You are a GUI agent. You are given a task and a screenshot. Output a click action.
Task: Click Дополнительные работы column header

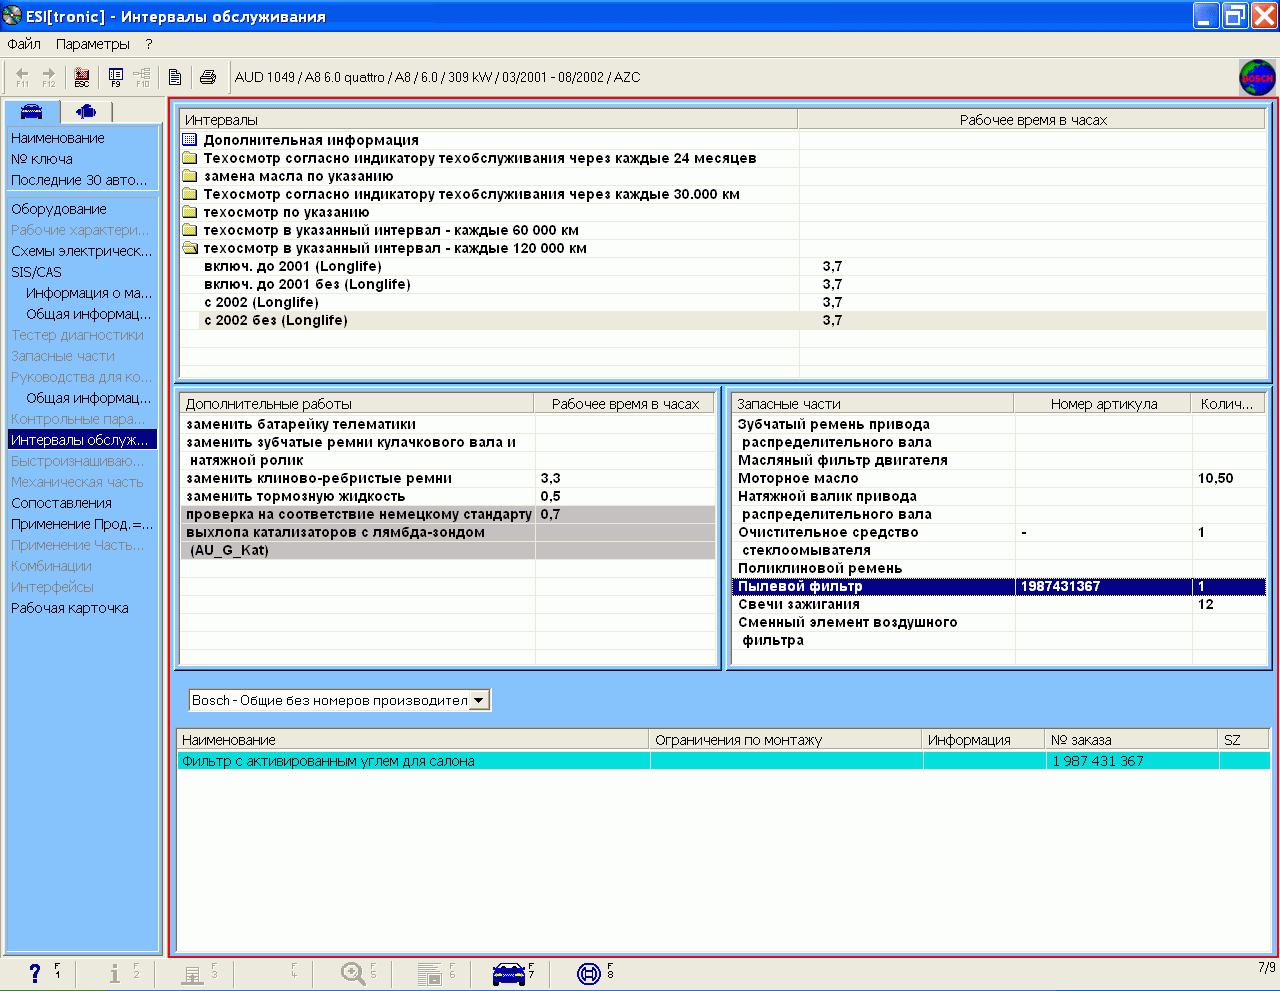[x=357, y=404]
